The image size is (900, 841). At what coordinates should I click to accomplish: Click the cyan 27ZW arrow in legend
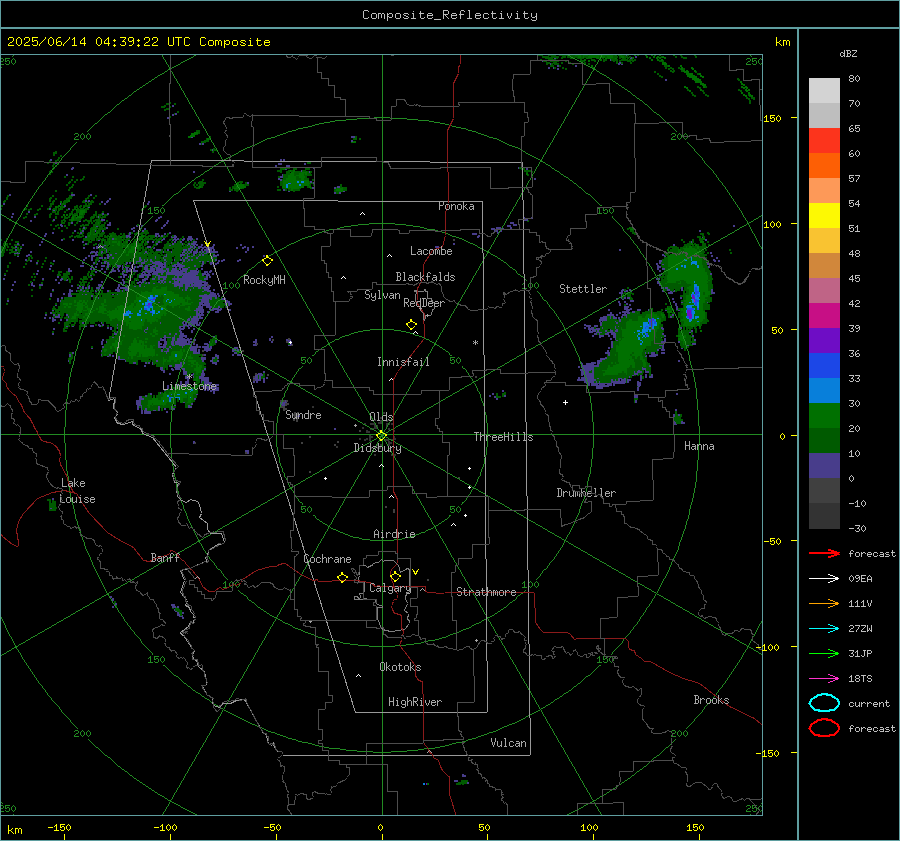click(x=824, y=628)
